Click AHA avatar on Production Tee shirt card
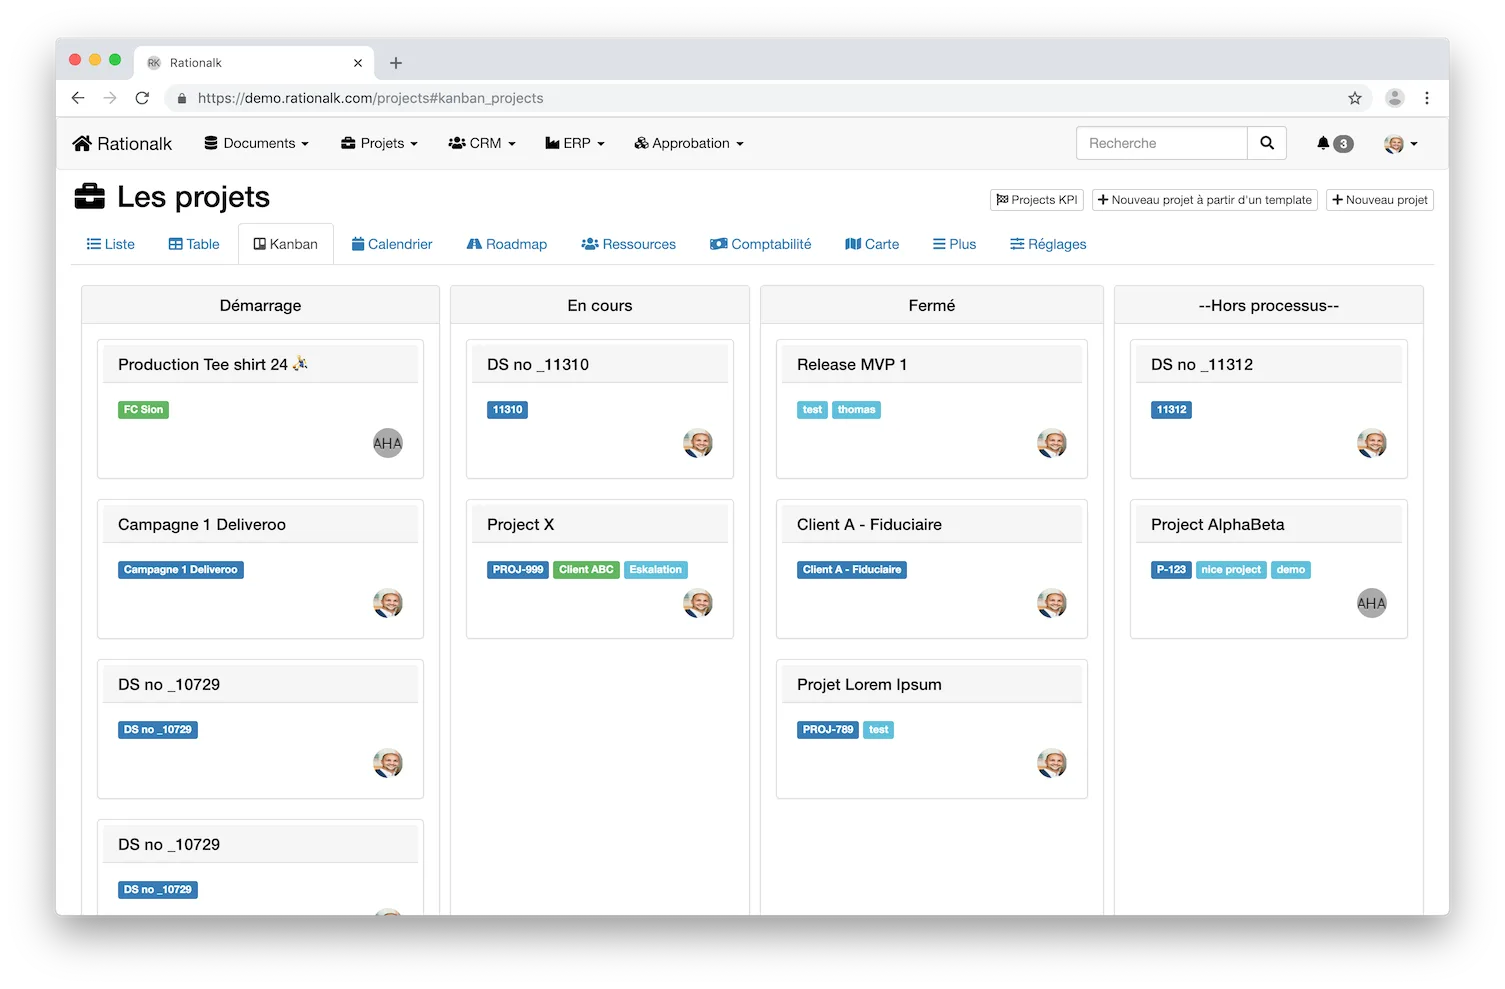Viewport: 1505px width, 989px height. [388, 443]
